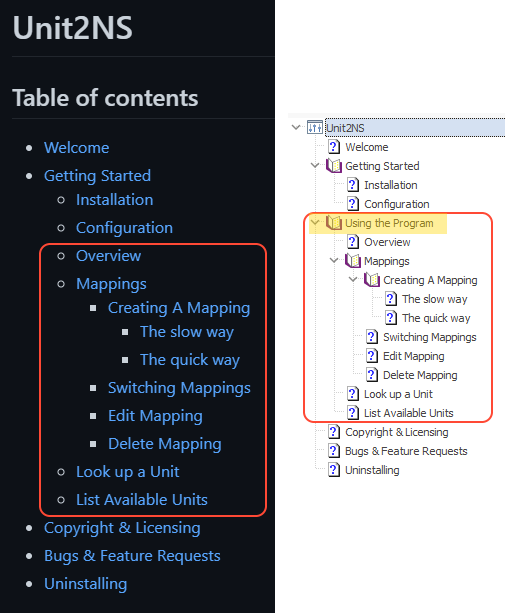This screenshot has width=505, height=613.
Task: Click the List Available Units topic icon
Action: click(353, 413)
